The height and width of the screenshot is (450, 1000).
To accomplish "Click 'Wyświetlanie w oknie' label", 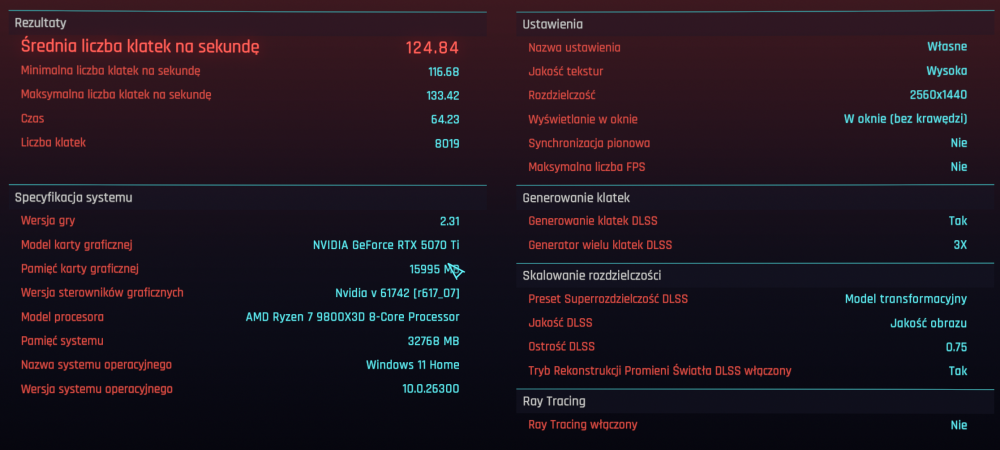I will pyautogui.click(x=583, y=119).
